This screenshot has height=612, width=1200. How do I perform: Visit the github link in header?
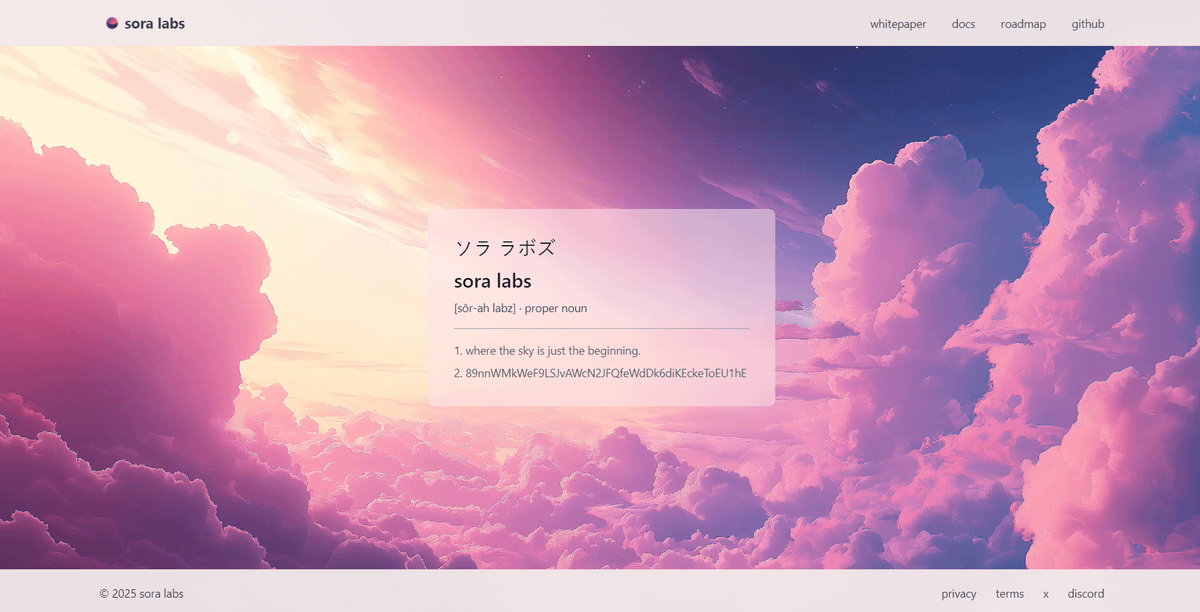click(x=1088, y=24)
